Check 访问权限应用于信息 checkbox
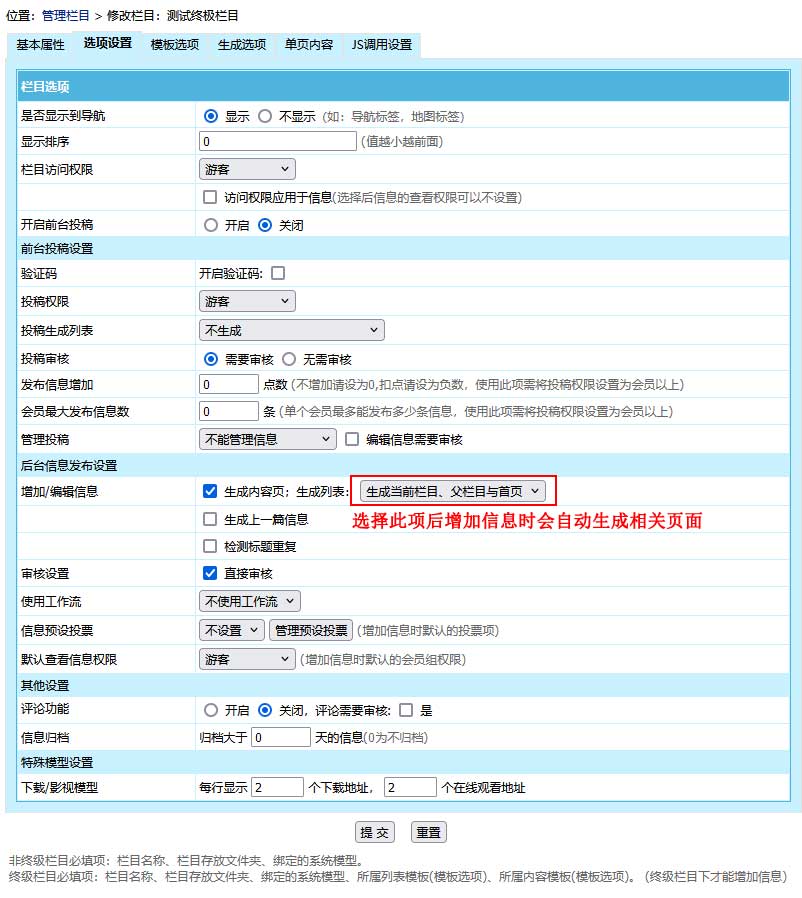The image size is (802, 898). 210,197
